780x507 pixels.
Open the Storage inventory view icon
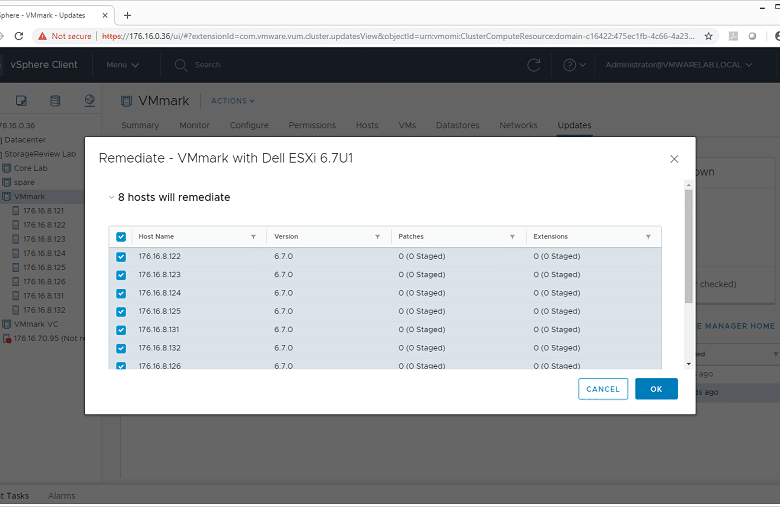click(x=55, y=101)
